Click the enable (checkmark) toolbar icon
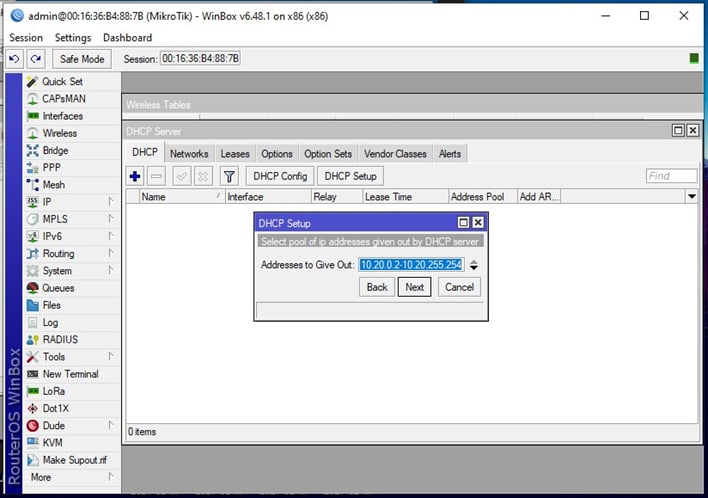 click(x=182, y=176)
